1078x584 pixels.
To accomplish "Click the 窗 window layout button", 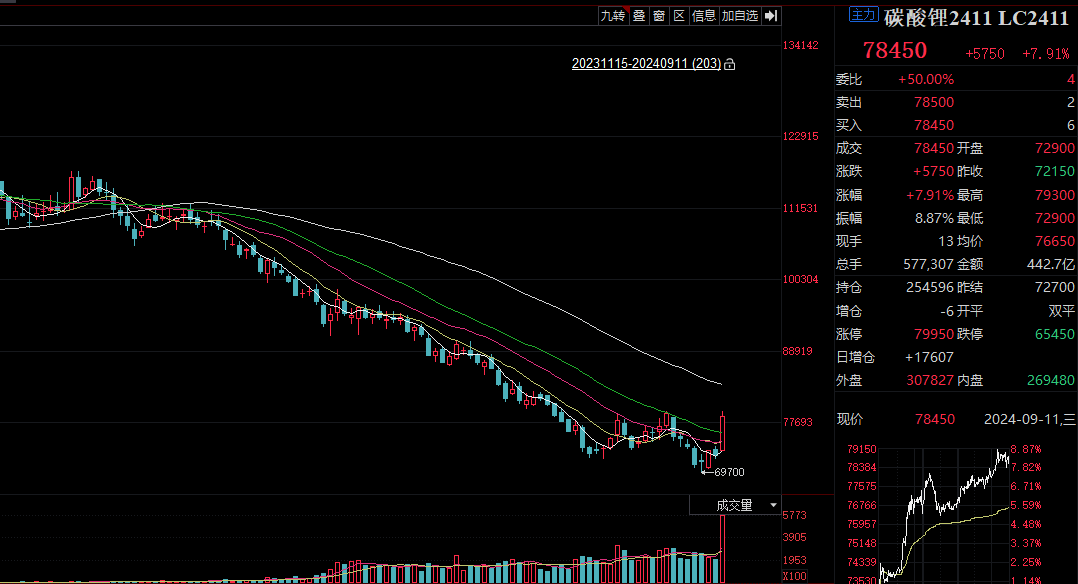I will point(659,15).
